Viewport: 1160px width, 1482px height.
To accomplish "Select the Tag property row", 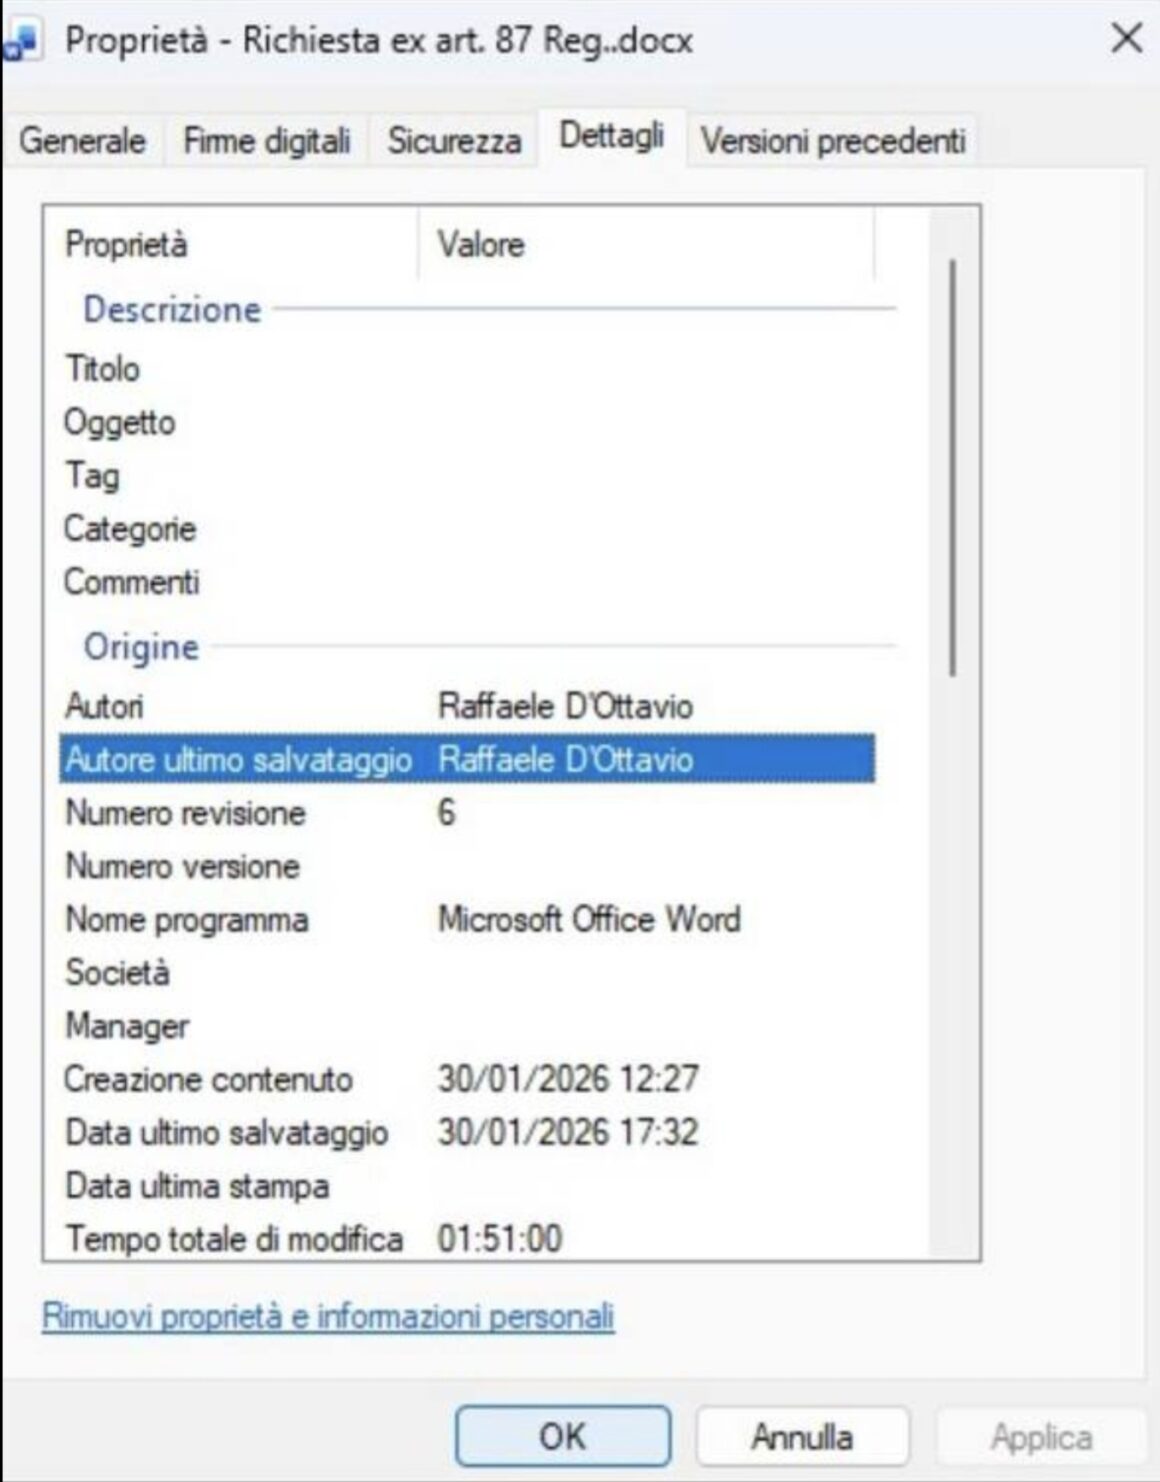I will 92,476.
